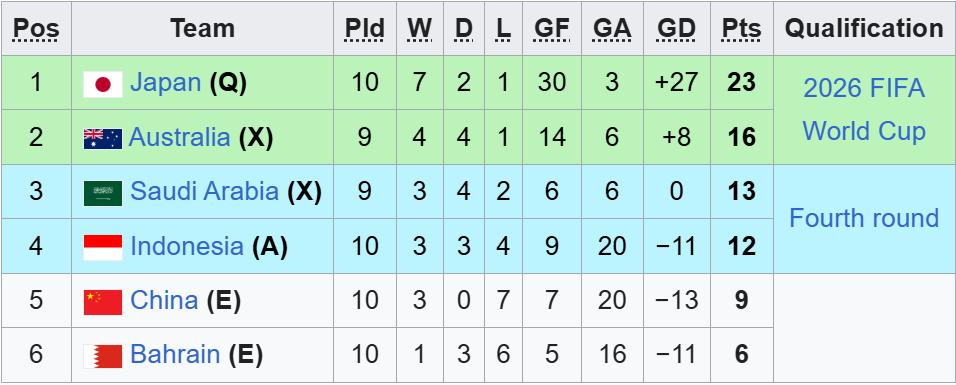The width and height of the screenshot is (956, 385).
Task: Open the Japan team link
Action: tap(165, 82)
